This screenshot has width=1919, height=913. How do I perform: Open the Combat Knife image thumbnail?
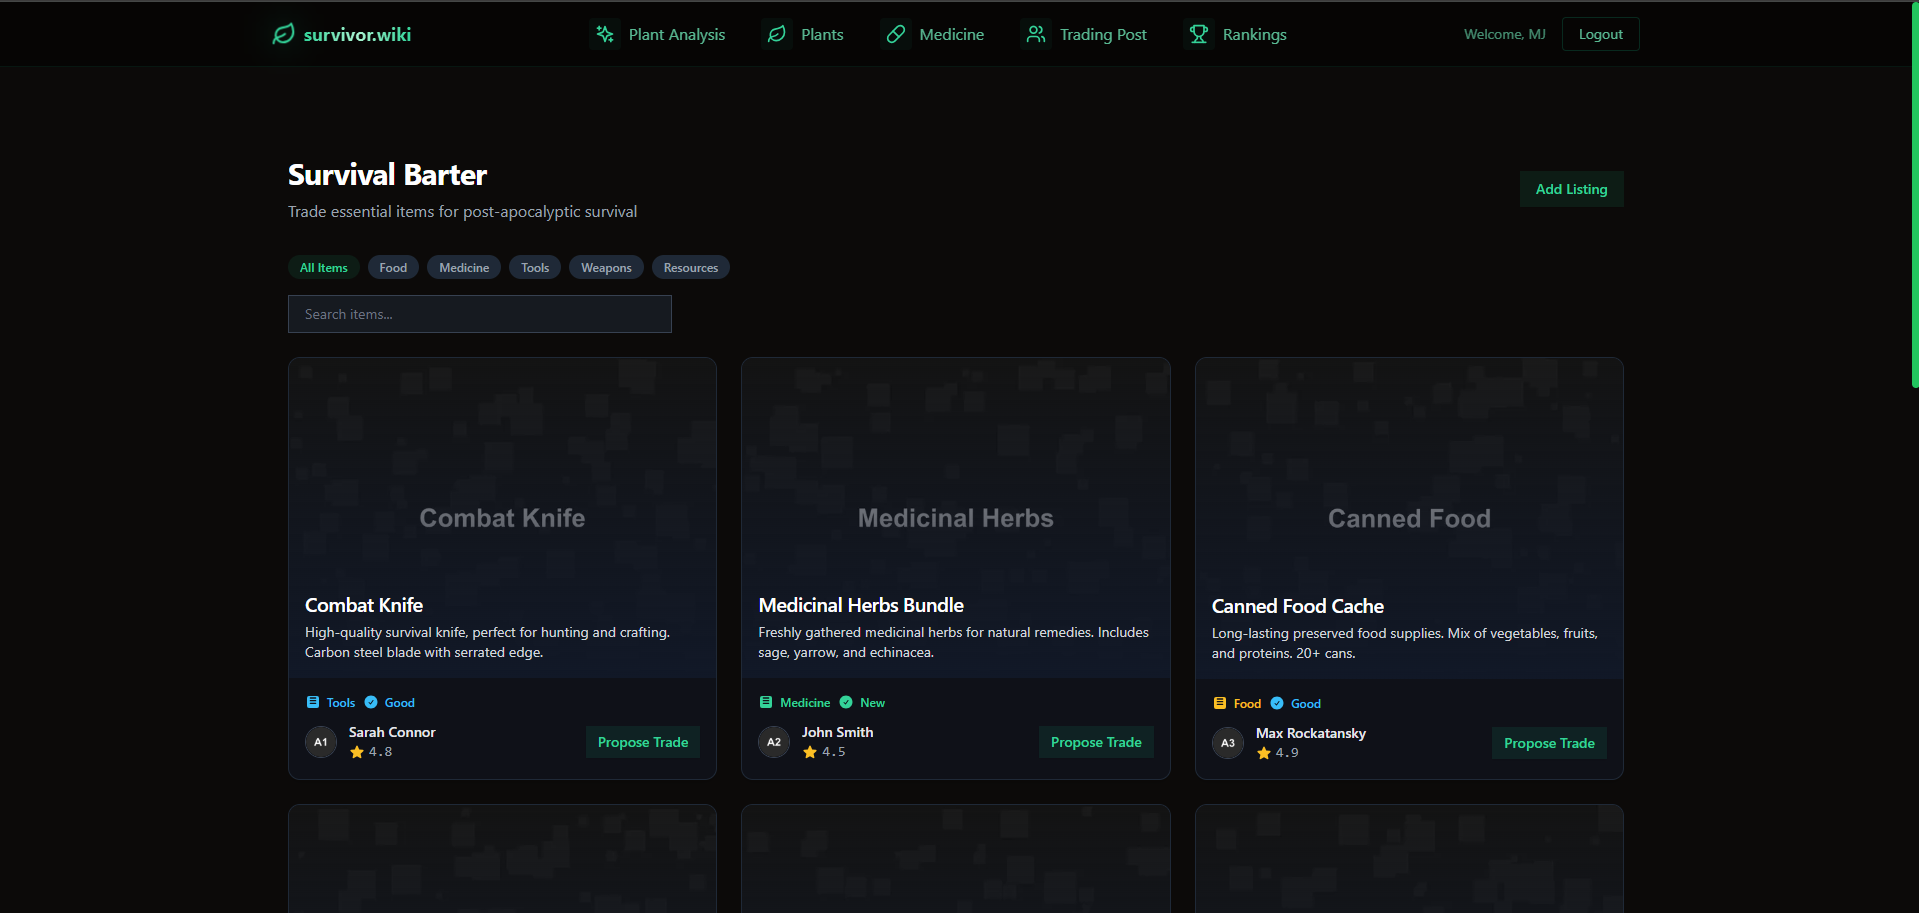point(502,517)
